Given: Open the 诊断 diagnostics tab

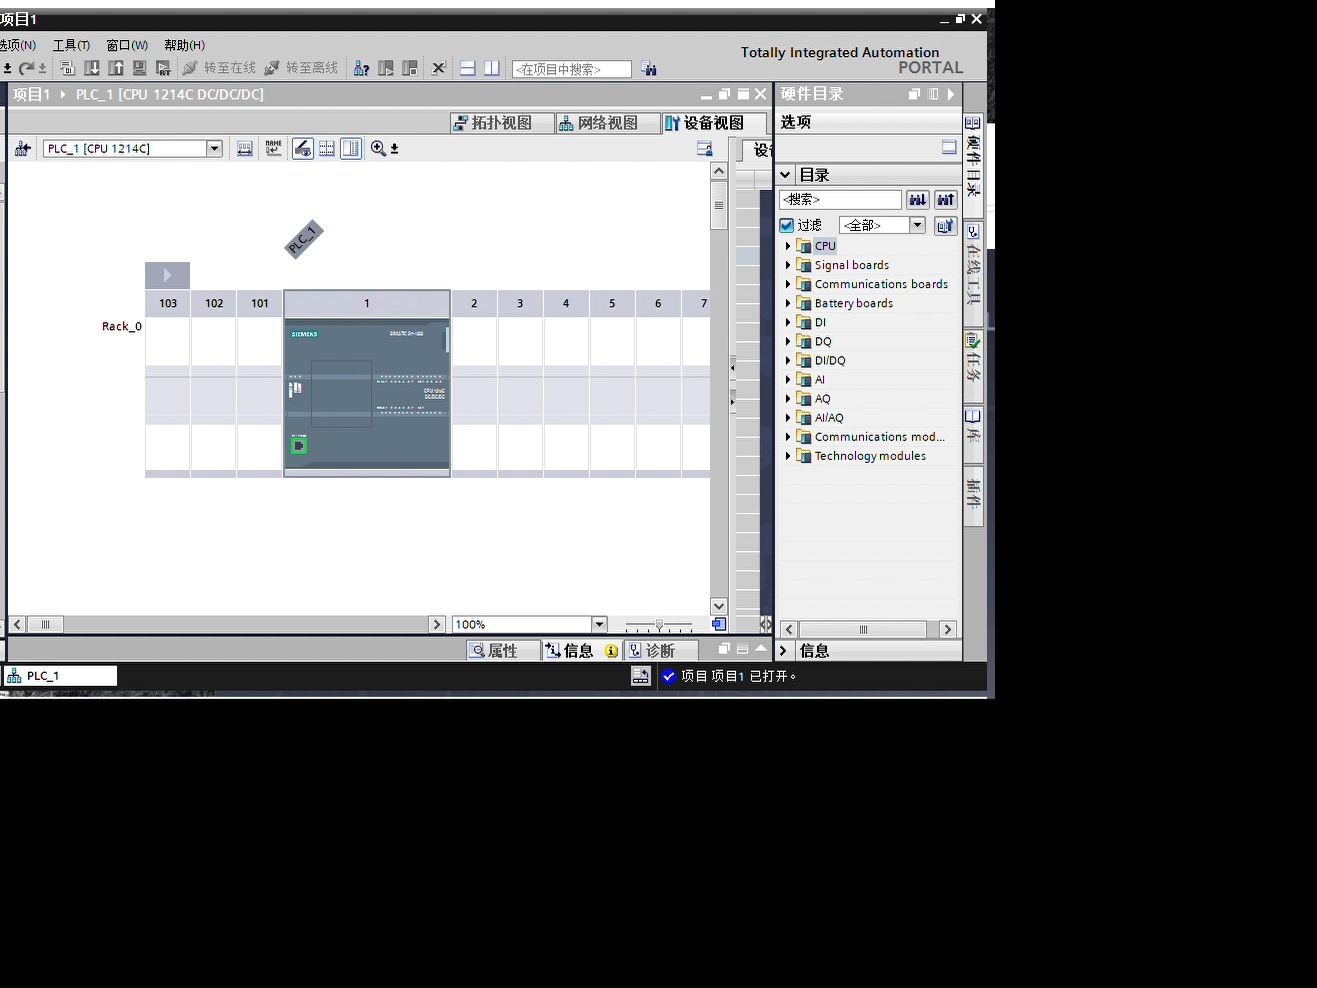Looking at the screenshot, I should point(660,650).
